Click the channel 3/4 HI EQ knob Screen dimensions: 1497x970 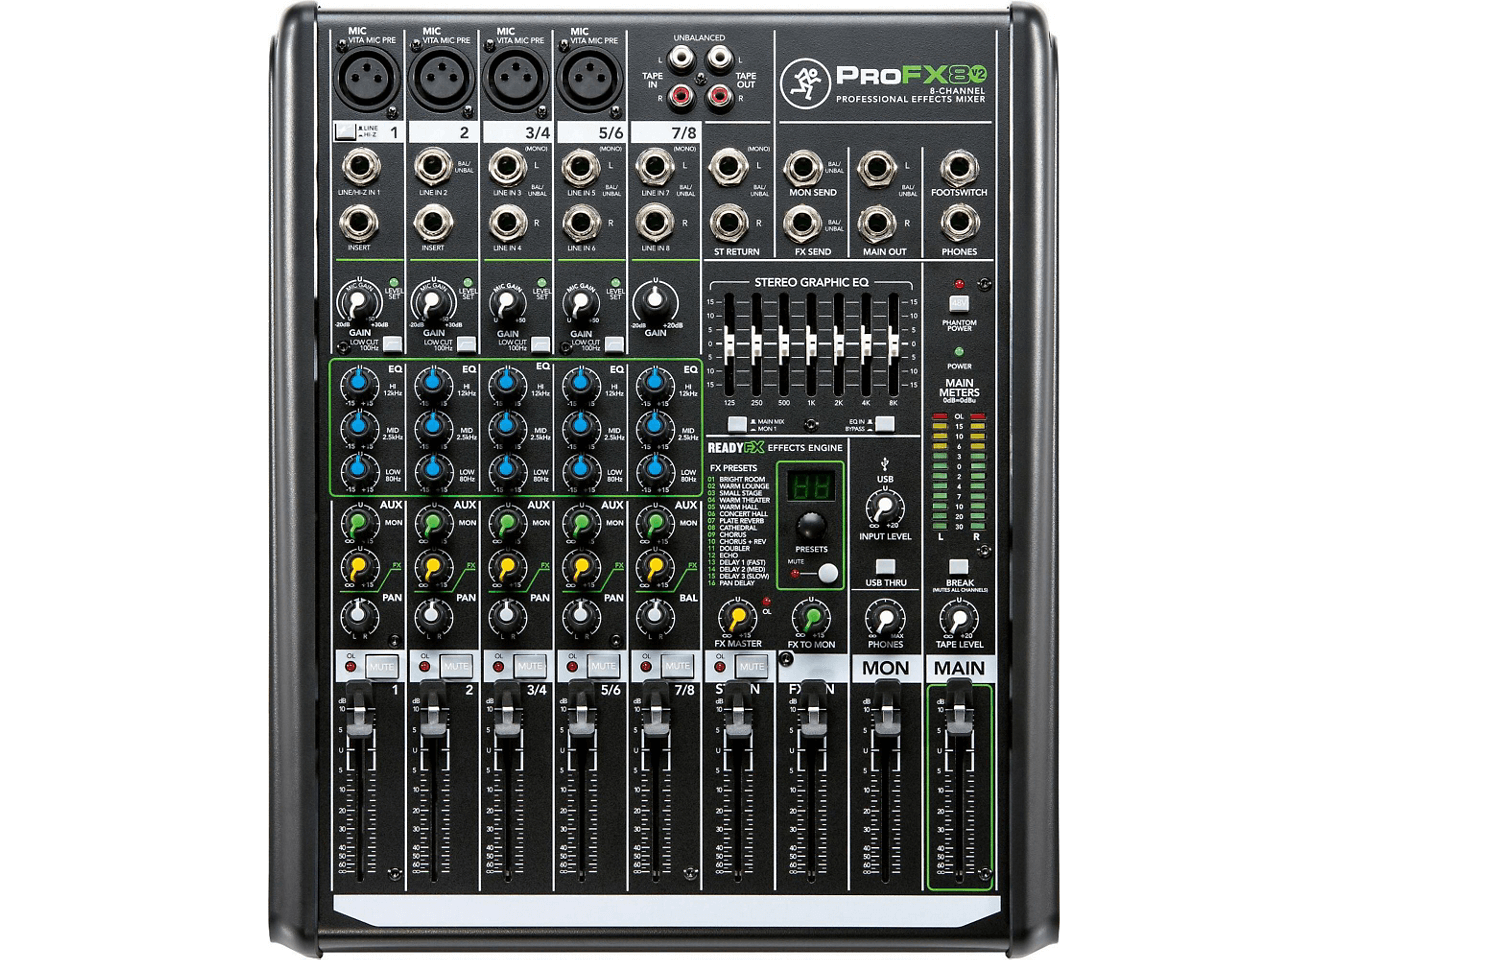click(x=507, y=383)
